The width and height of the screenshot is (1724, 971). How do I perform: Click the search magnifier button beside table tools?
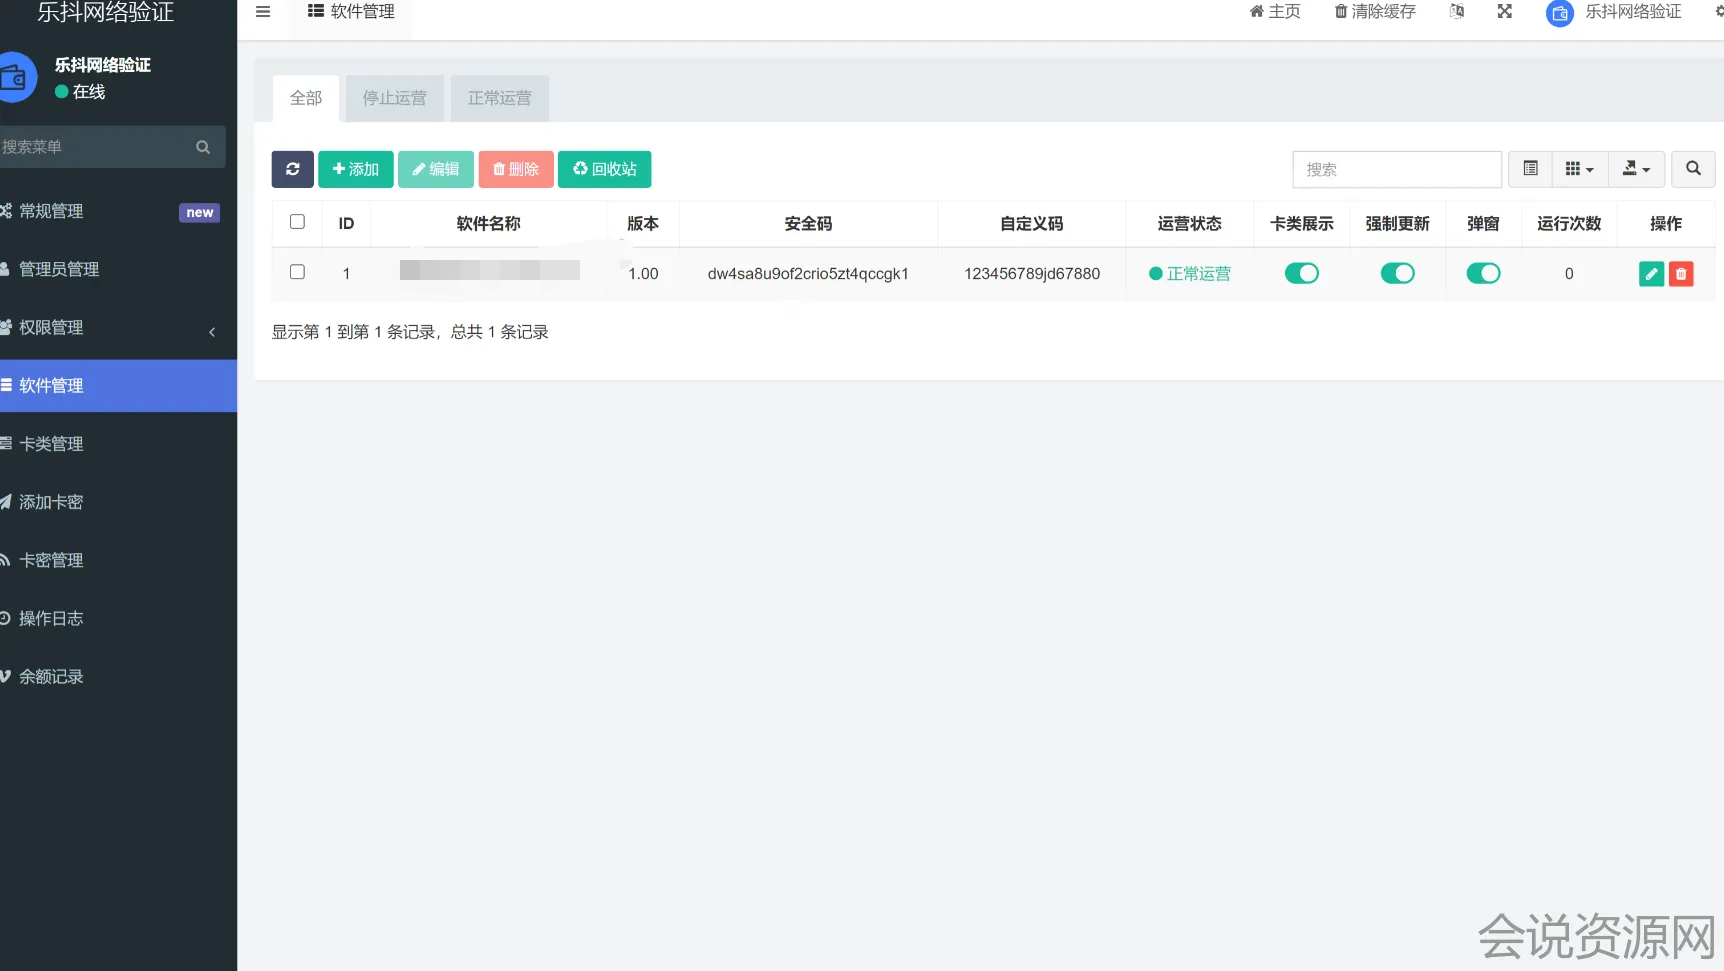click(1693, 169)
